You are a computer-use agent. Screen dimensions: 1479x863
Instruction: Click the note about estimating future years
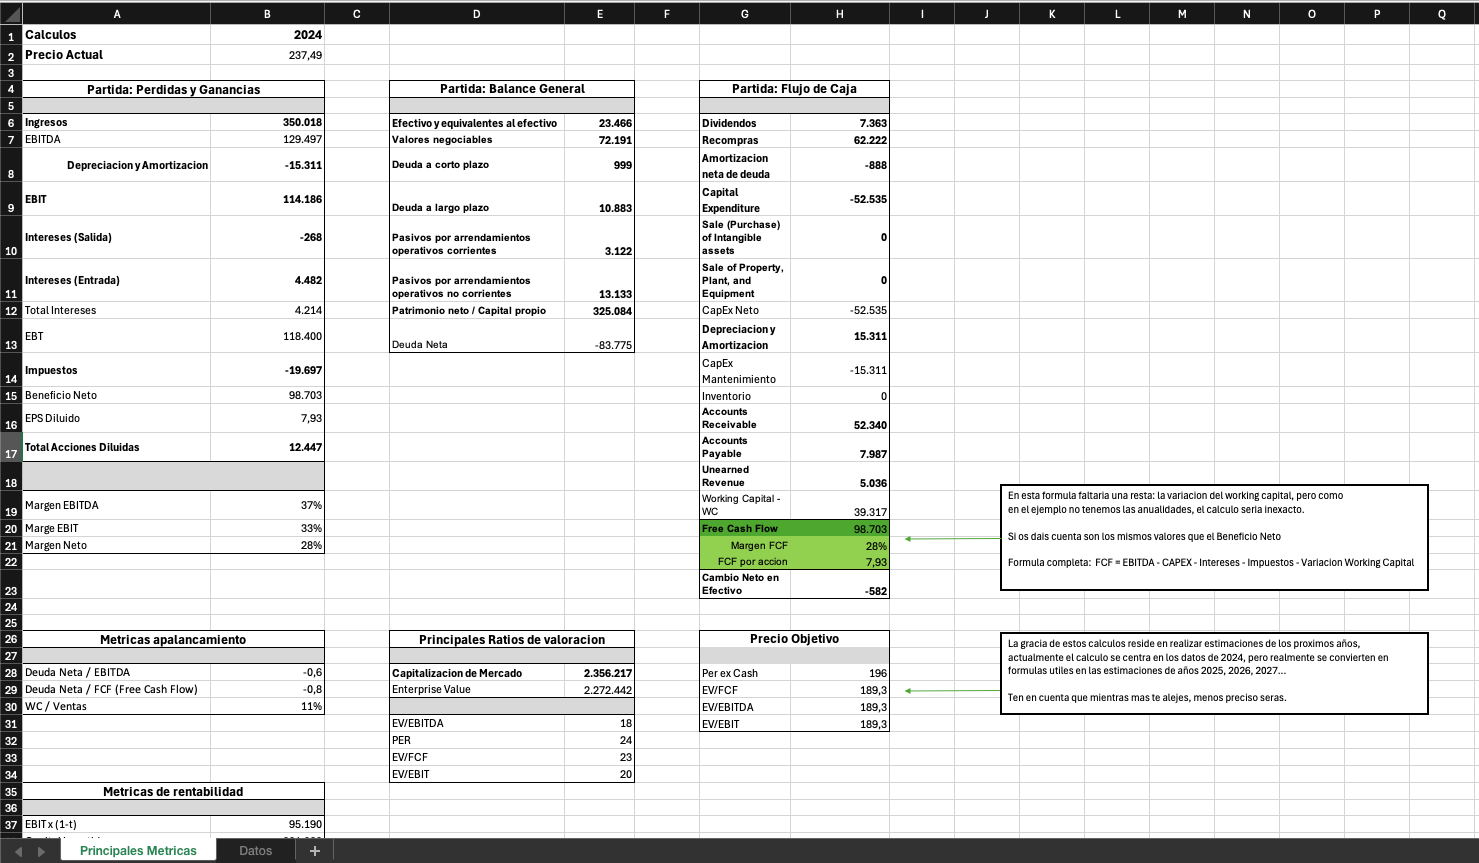click(x=1213, y=672)
